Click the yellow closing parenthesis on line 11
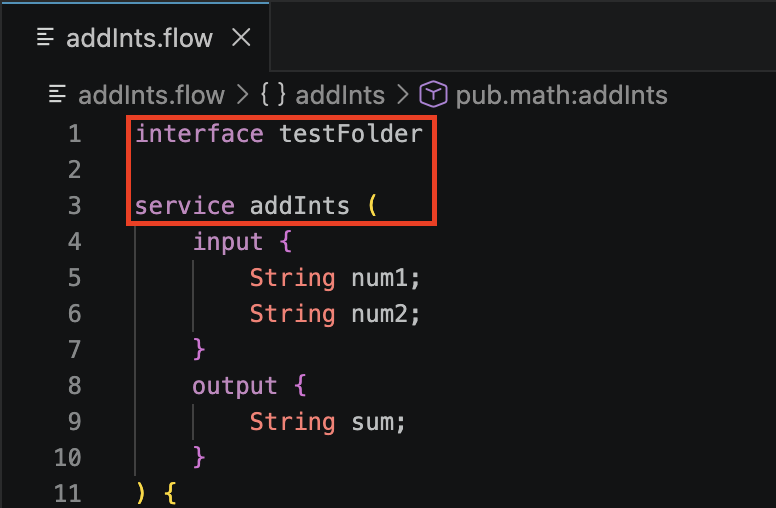Screen dimensions: 776x508 (141, 494)
